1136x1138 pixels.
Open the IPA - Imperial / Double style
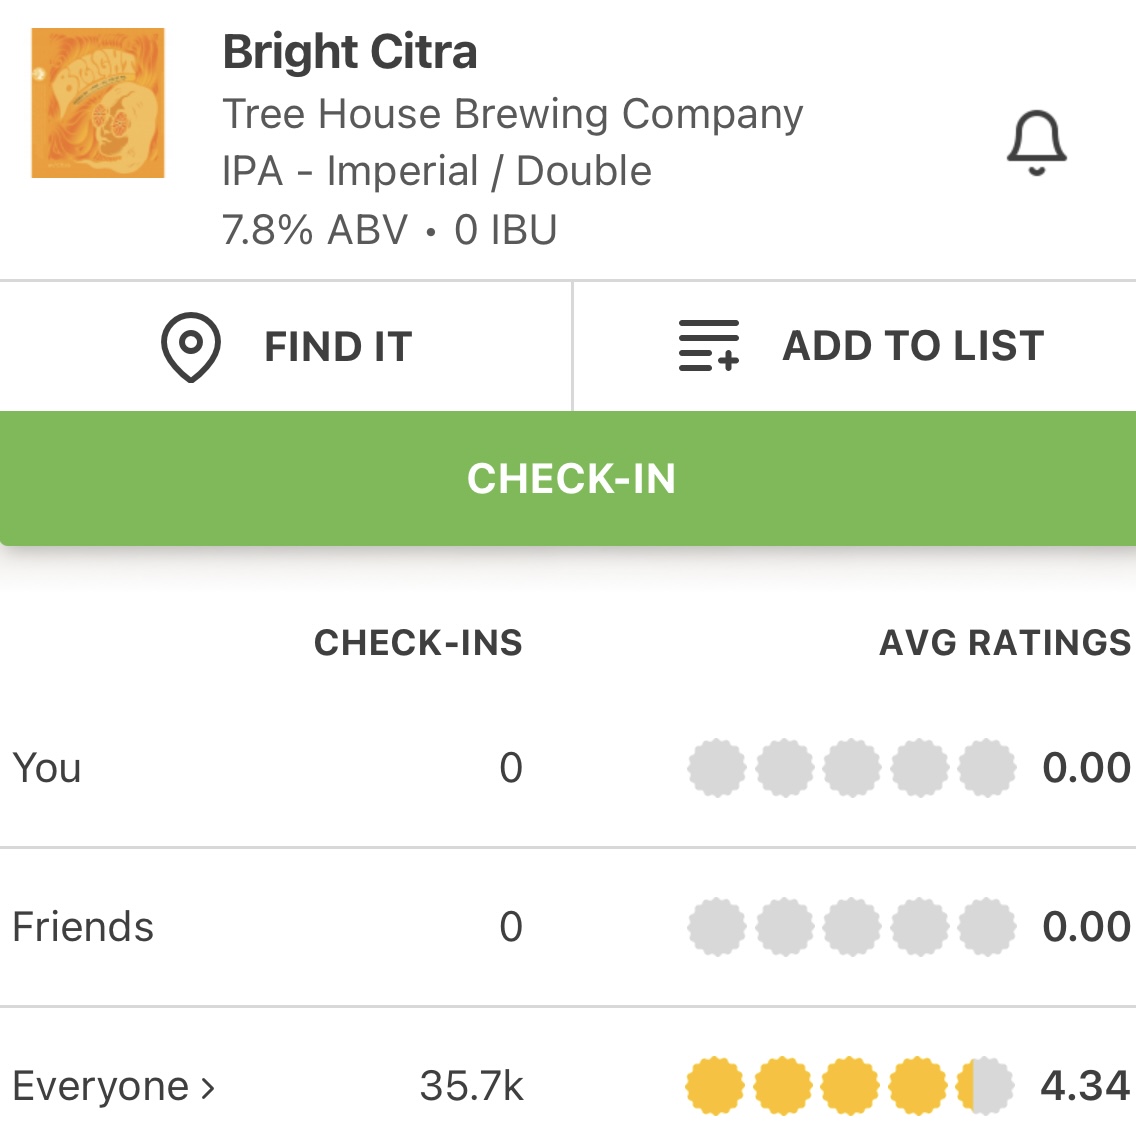point(437,171)
